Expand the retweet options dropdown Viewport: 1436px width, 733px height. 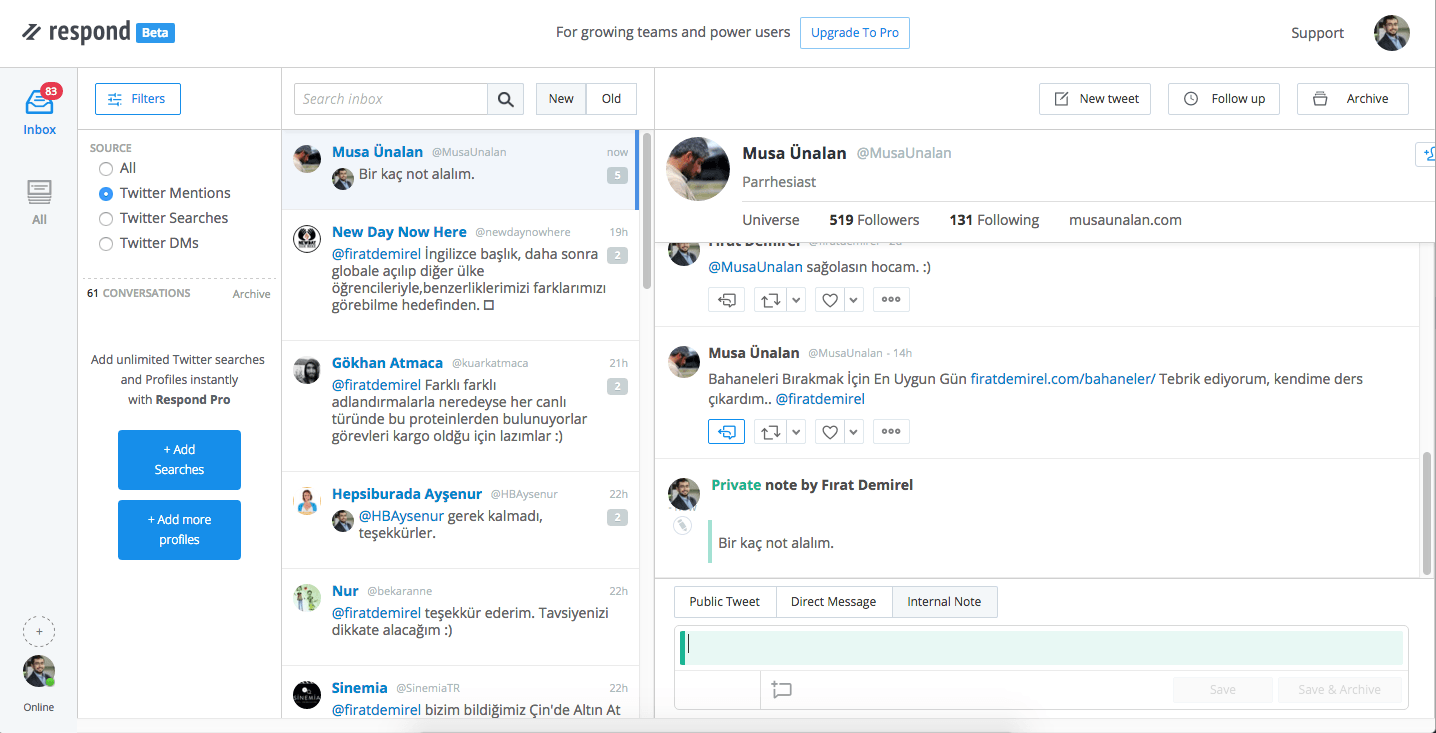795,431
